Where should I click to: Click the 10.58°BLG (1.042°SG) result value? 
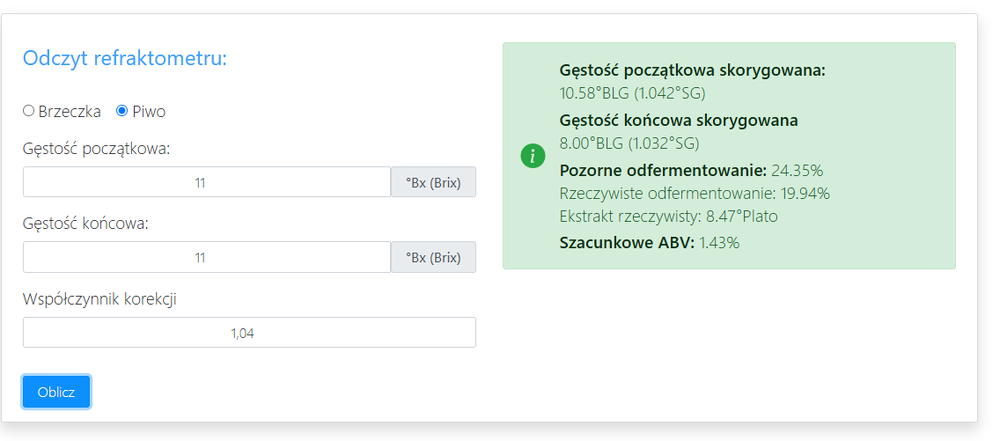point(633,93)
